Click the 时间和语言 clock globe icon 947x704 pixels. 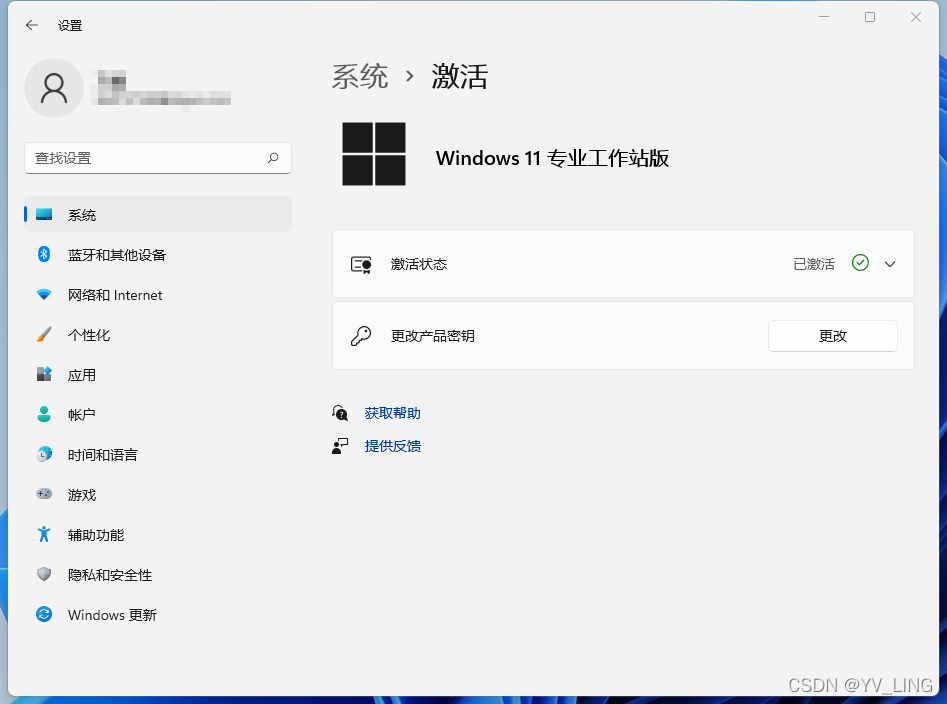pyautogui.click(x=44, y=454)
